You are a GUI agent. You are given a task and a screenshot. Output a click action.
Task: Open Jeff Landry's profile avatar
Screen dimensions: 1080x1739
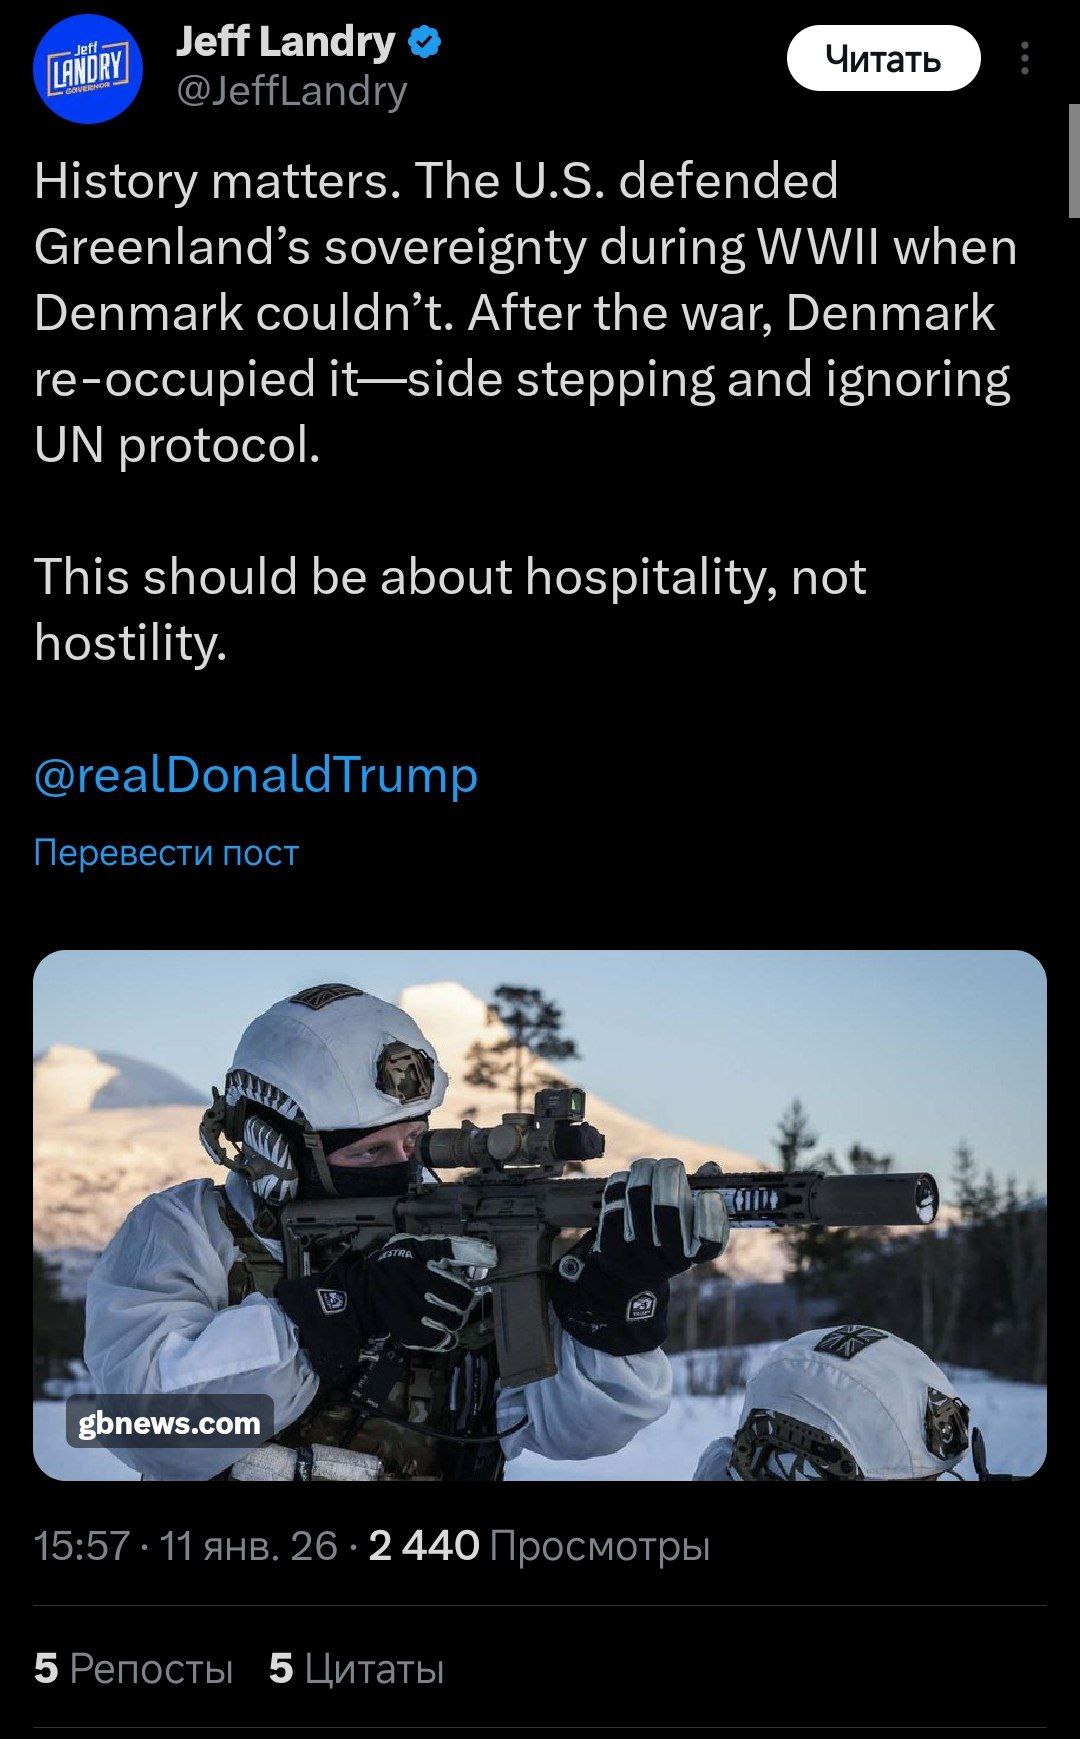[88, 76]
